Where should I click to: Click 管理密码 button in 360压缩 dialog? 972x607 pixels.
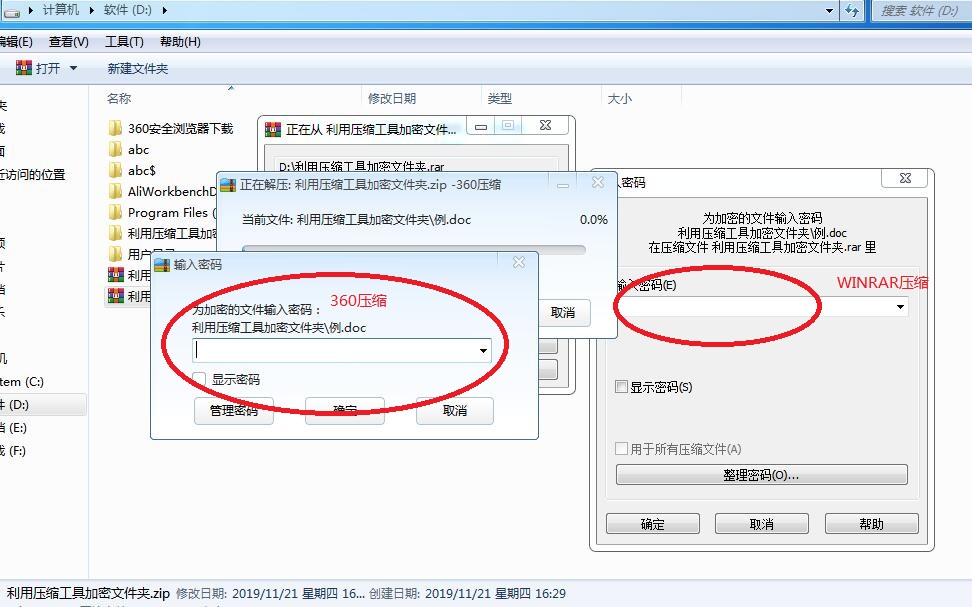(x=234, y=410)
